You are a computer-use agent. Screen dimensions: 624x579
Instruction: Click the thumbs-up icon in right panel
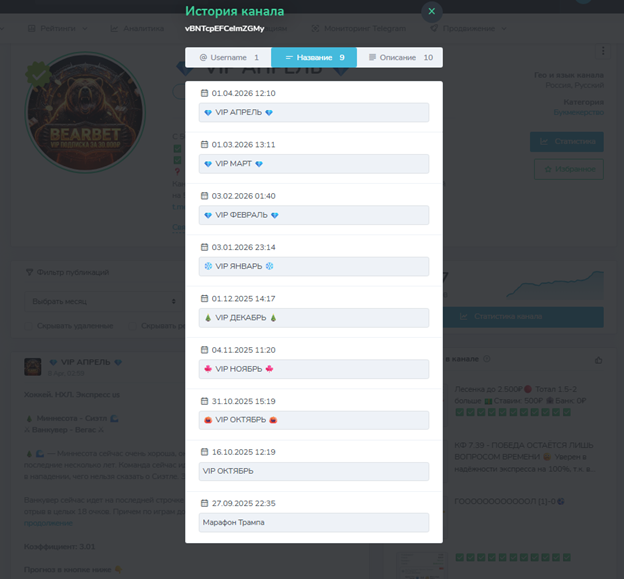point(598,360)
